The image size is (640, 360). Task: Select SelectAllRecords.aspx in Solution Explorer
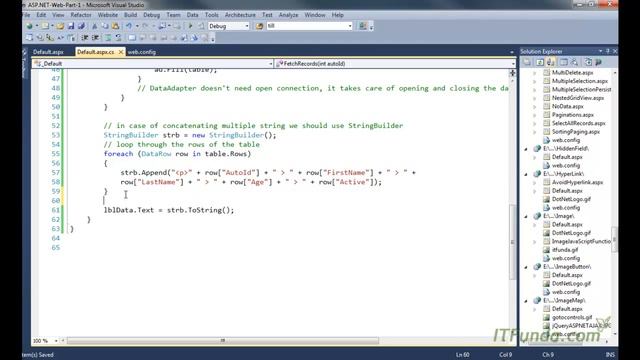[578, 123]
